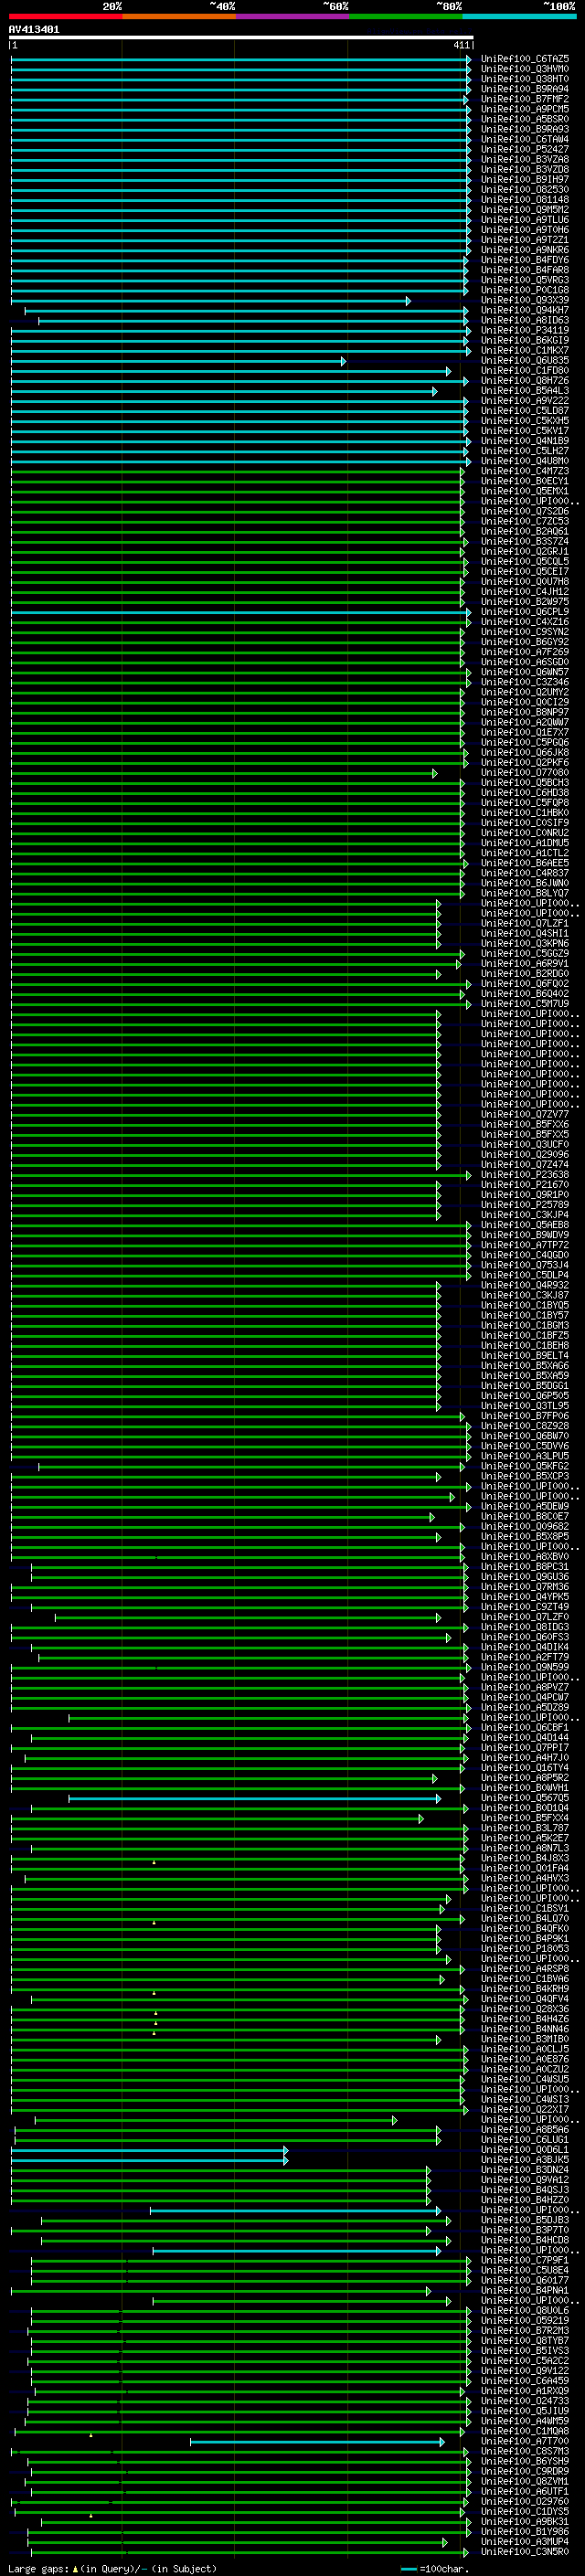Select the label UniRef100_P25789
The height and width of the screenshot is (2576, 585).
525,1204
